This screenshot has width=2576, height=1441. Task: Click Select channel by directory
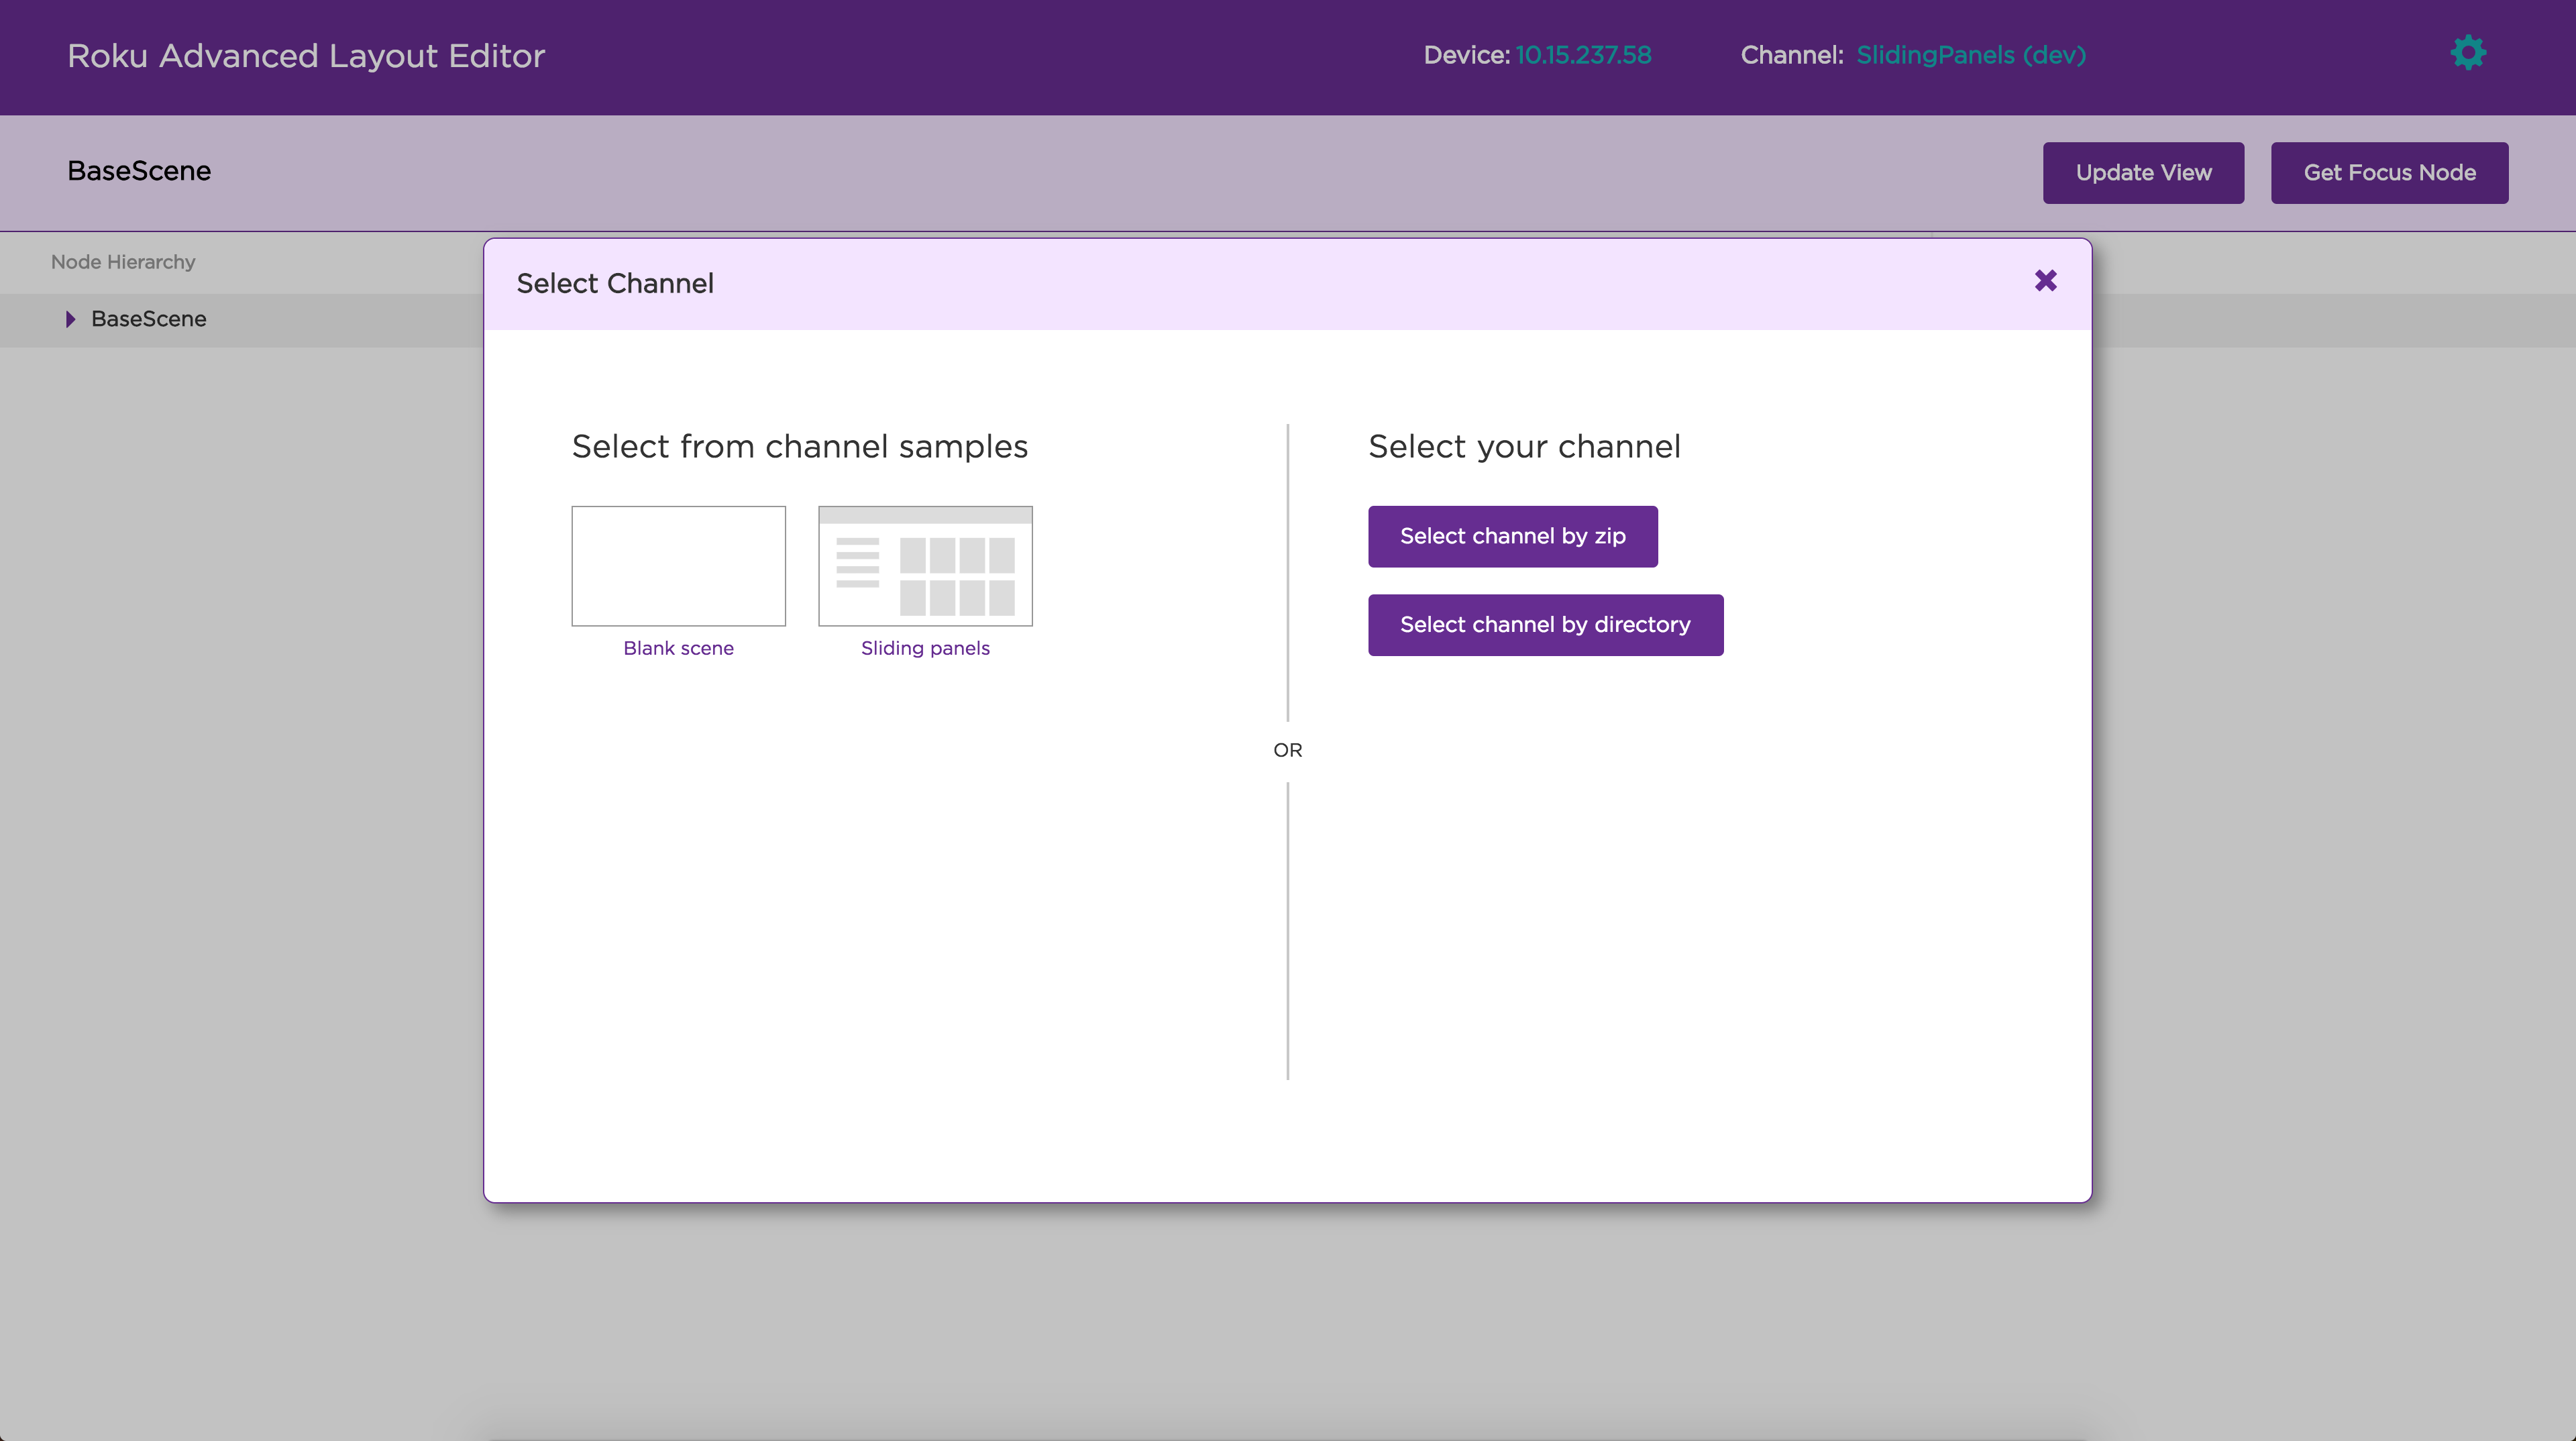(x=1545, y=624)
